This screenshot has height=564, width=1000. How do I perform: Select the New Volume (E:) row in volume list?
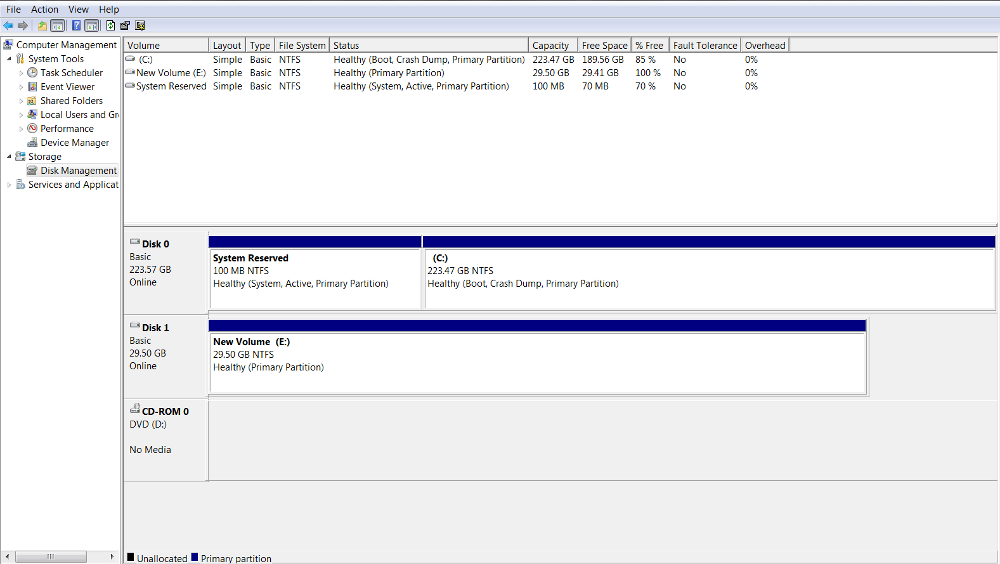(171, 73)
